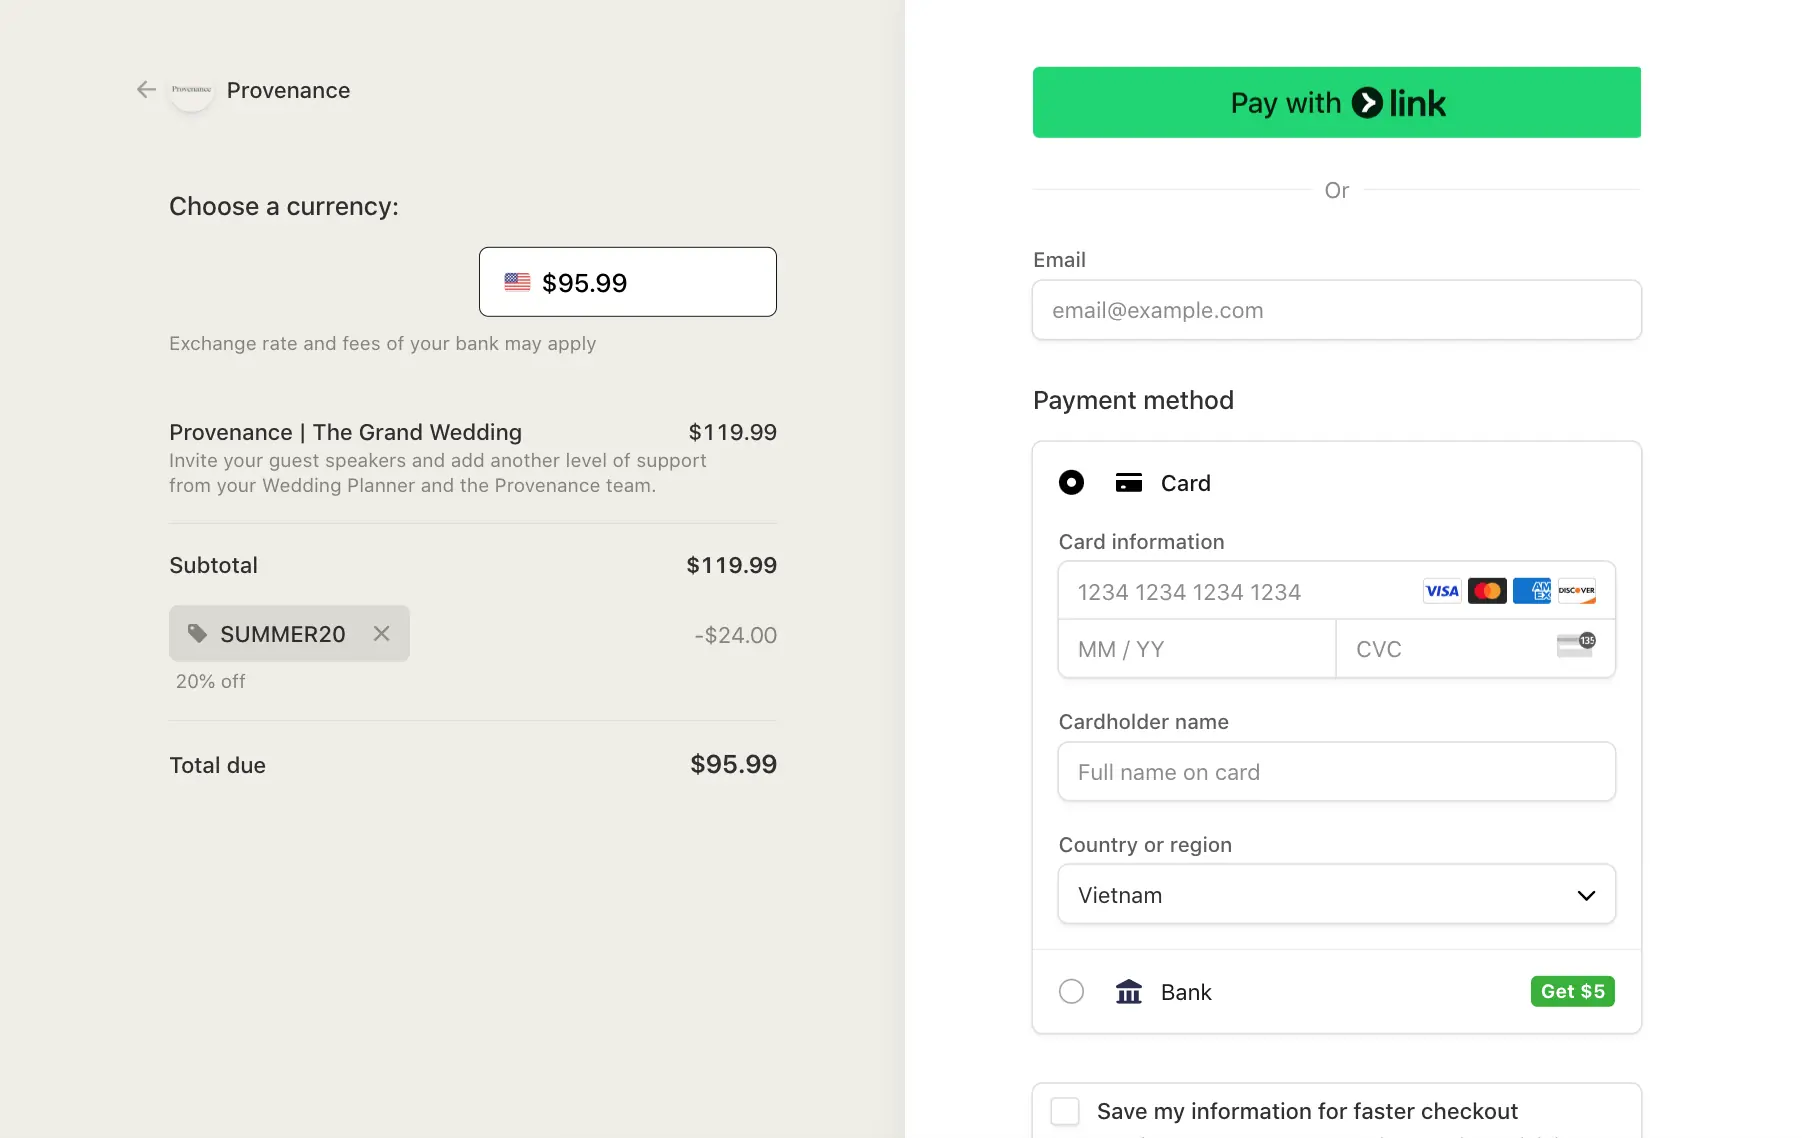Select the $95.99 USD currency option
1802x1138 pixels.
[628, 282]
